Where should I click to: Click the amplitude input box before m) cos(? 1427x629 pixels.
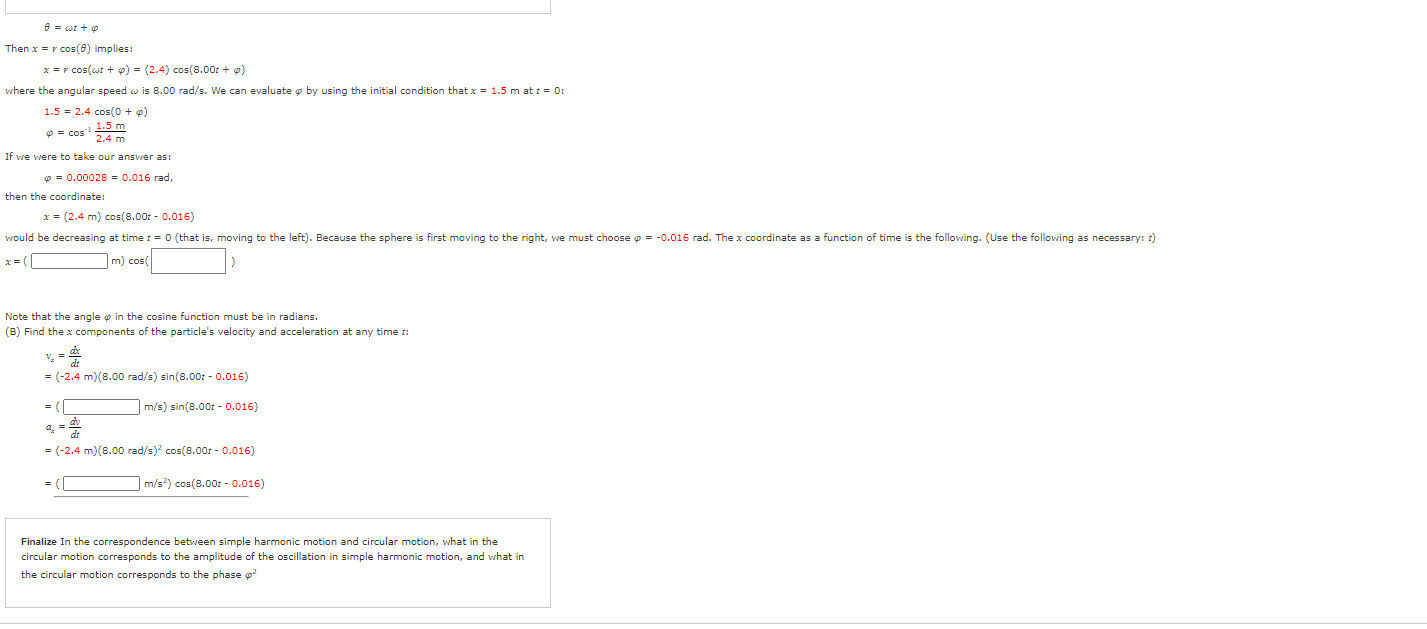pyautogui.click(x=68, y=261)
